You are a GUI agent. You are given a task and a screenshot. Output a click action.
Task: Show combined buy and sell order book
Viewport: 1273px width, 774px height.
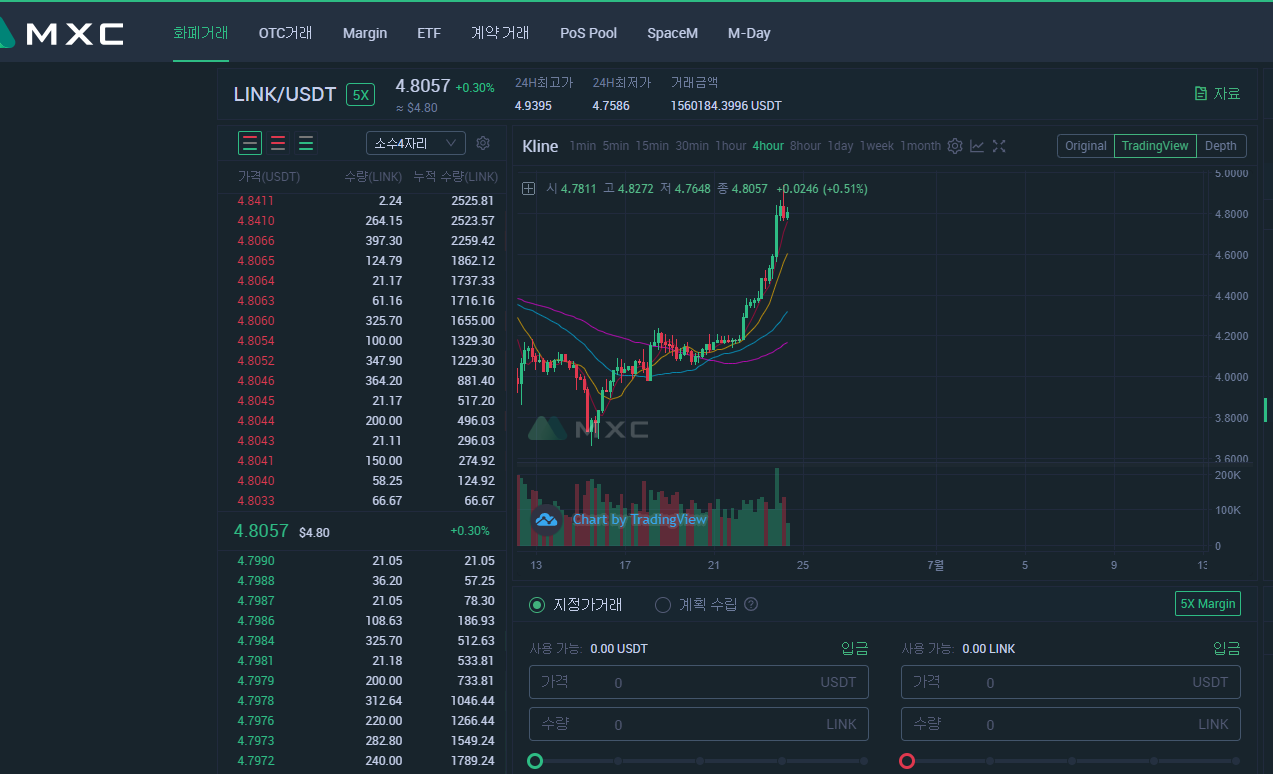[x=250, y=143]
